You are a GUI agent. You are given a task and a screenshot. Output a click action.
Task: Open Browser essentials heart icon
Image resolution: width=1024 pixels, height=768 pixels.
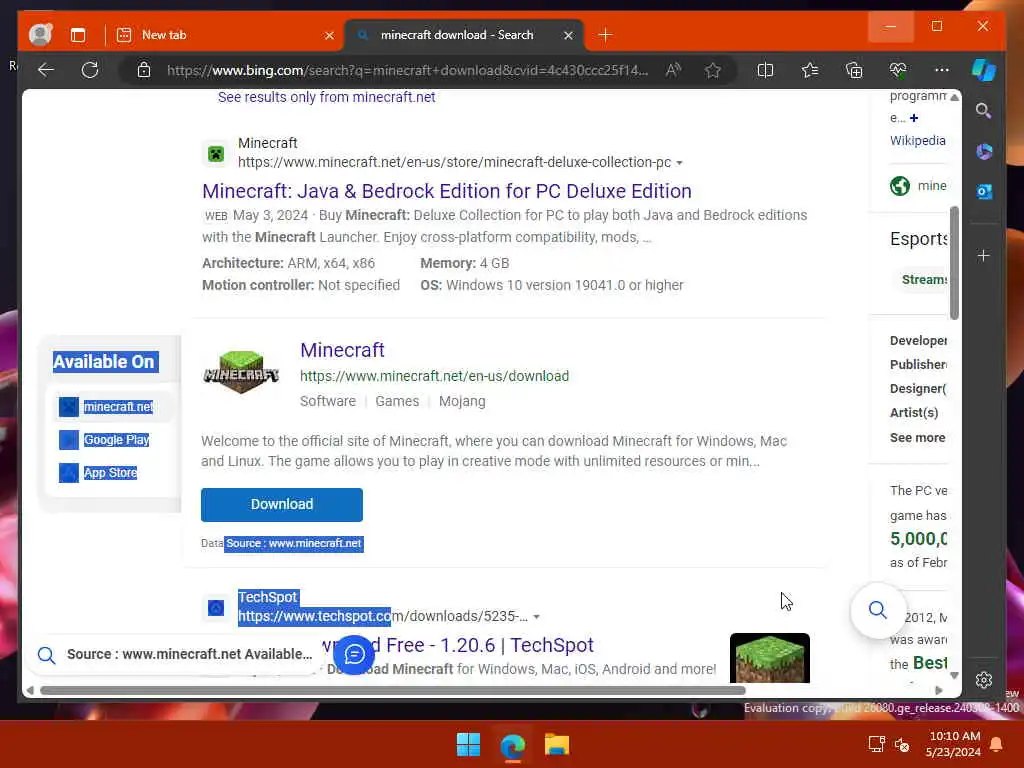click(x=898, y=70)
